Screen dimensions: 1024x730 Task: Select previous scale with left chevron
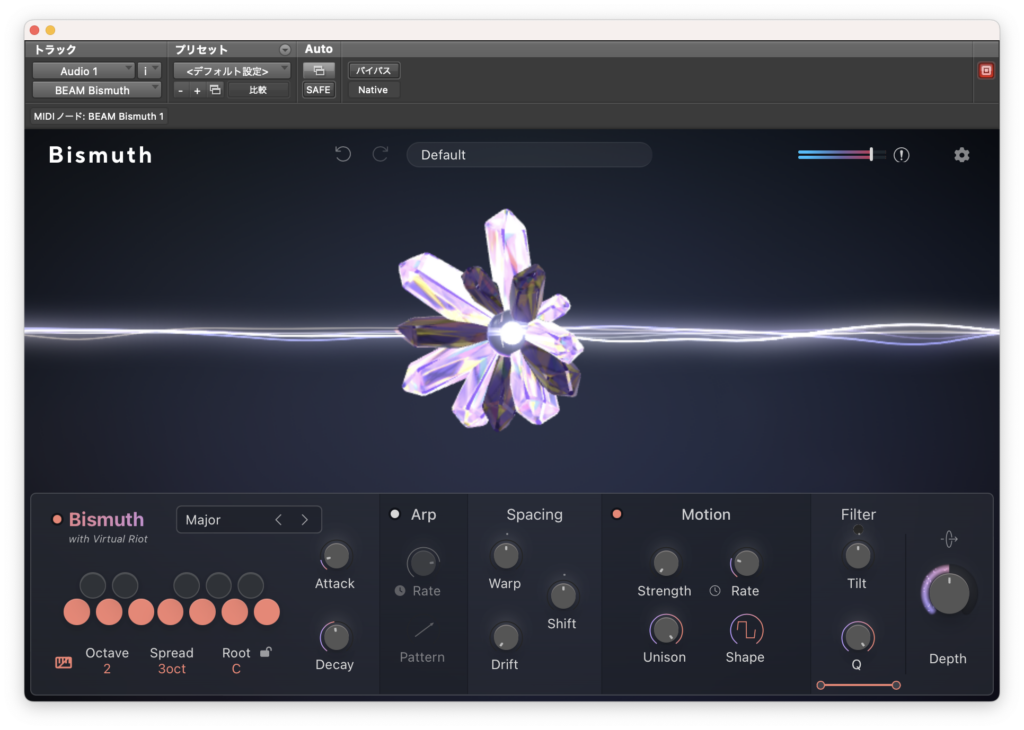279,520
